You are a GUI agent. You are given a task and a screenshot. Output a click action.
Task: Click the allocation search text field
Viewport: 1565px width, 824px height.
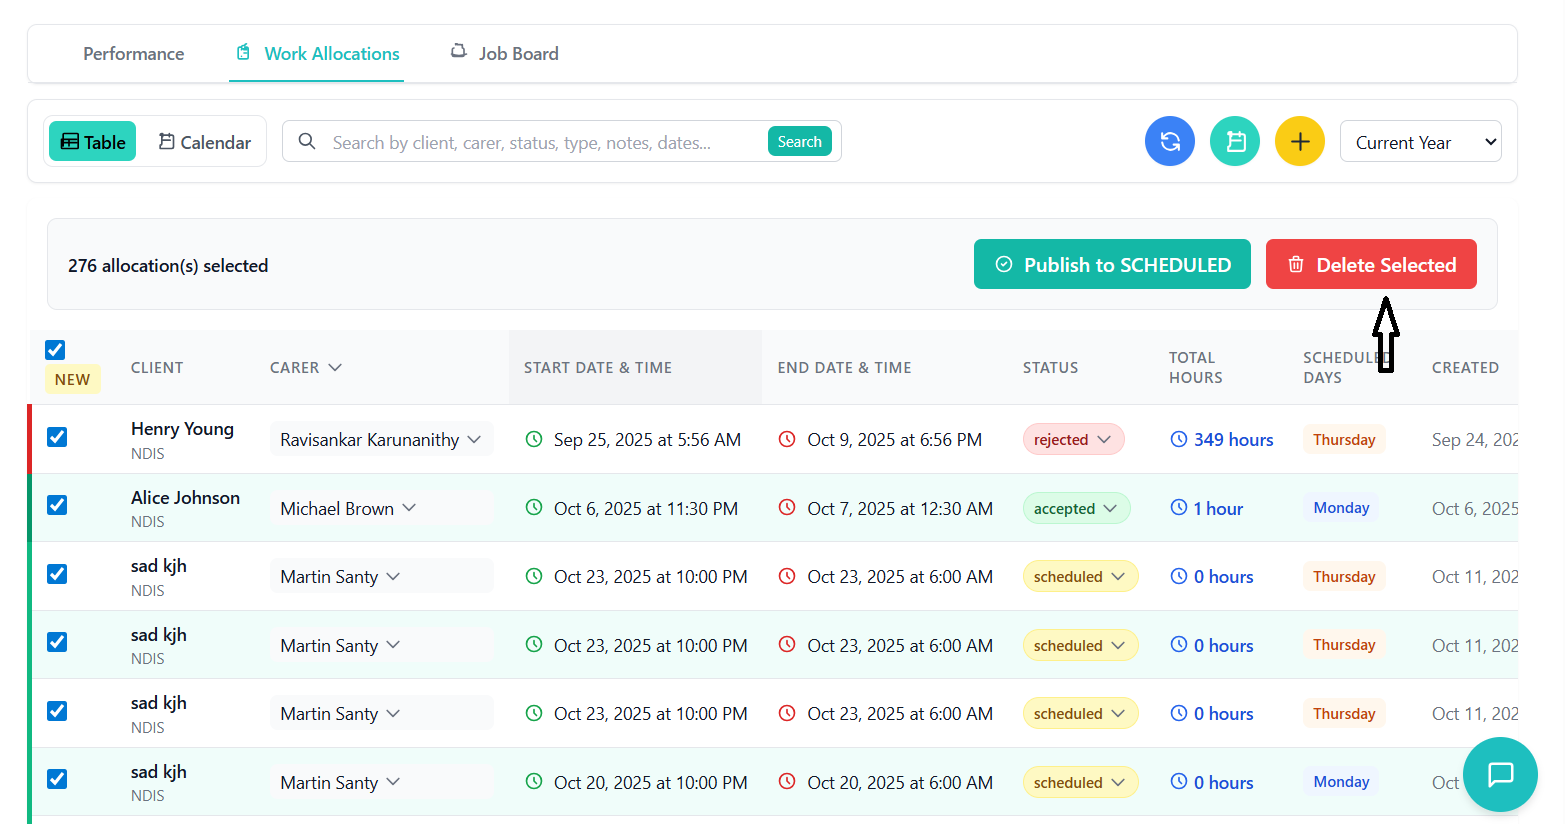pyautogui.click(x=540, y=142)
